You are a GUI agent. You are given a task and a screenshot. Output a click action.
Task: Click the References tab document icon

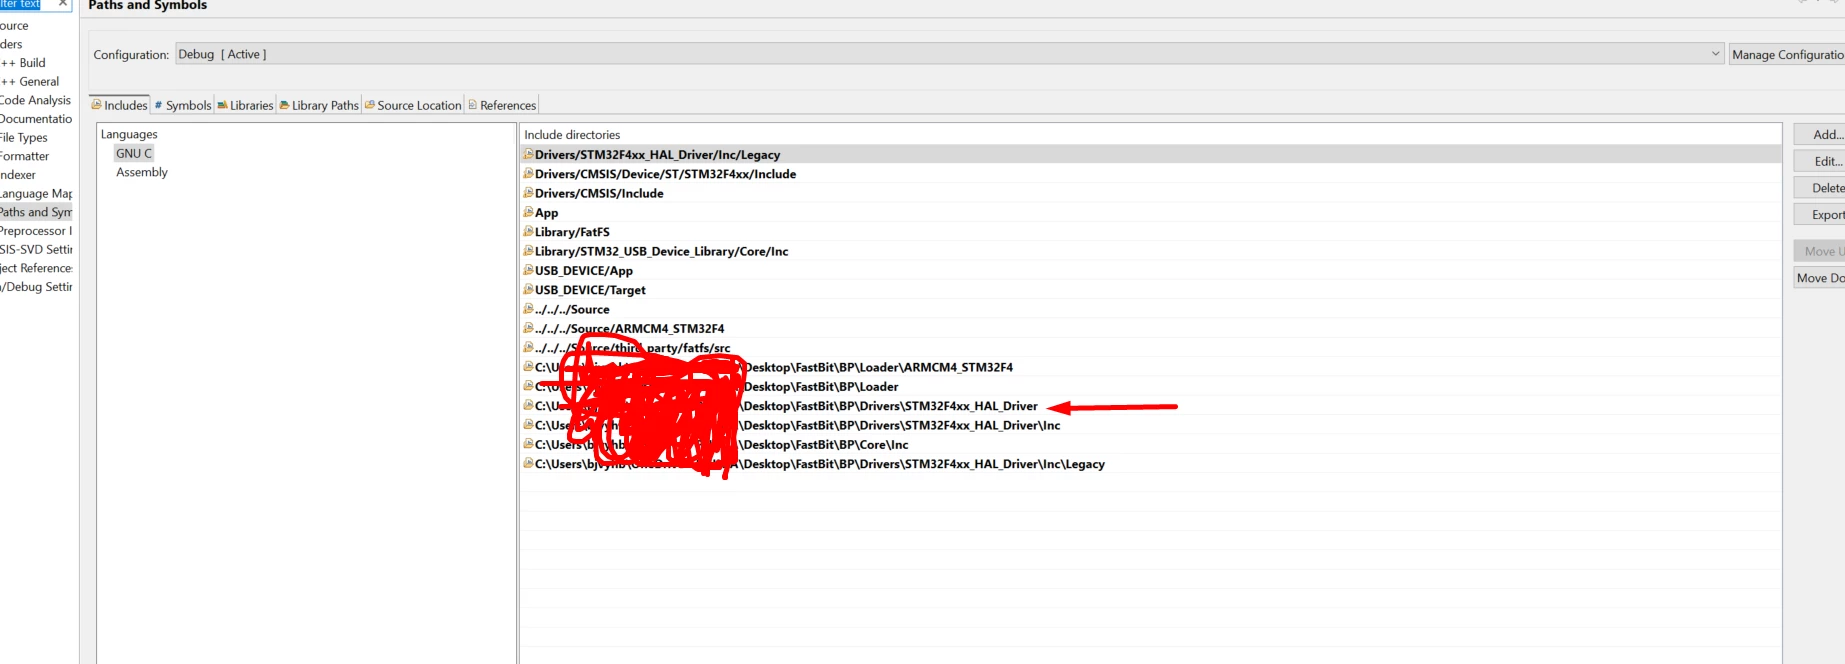pyautogui.click(x=473, y=105)
